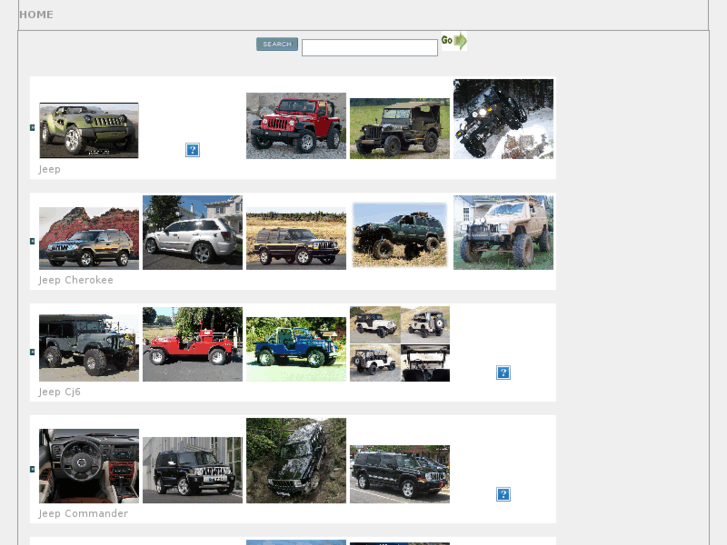
Task: Open the silver Grand Cherokee thumbnail
Action: click(x=192, y=232)
